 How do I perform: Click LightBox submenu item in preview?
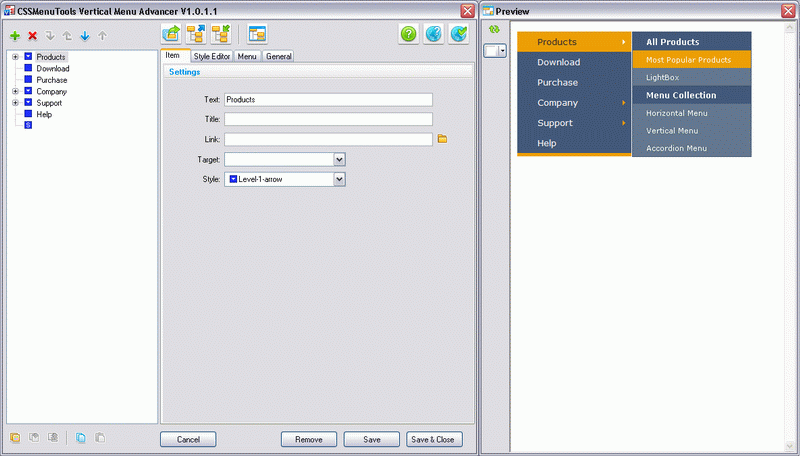(x=692, y=77)
